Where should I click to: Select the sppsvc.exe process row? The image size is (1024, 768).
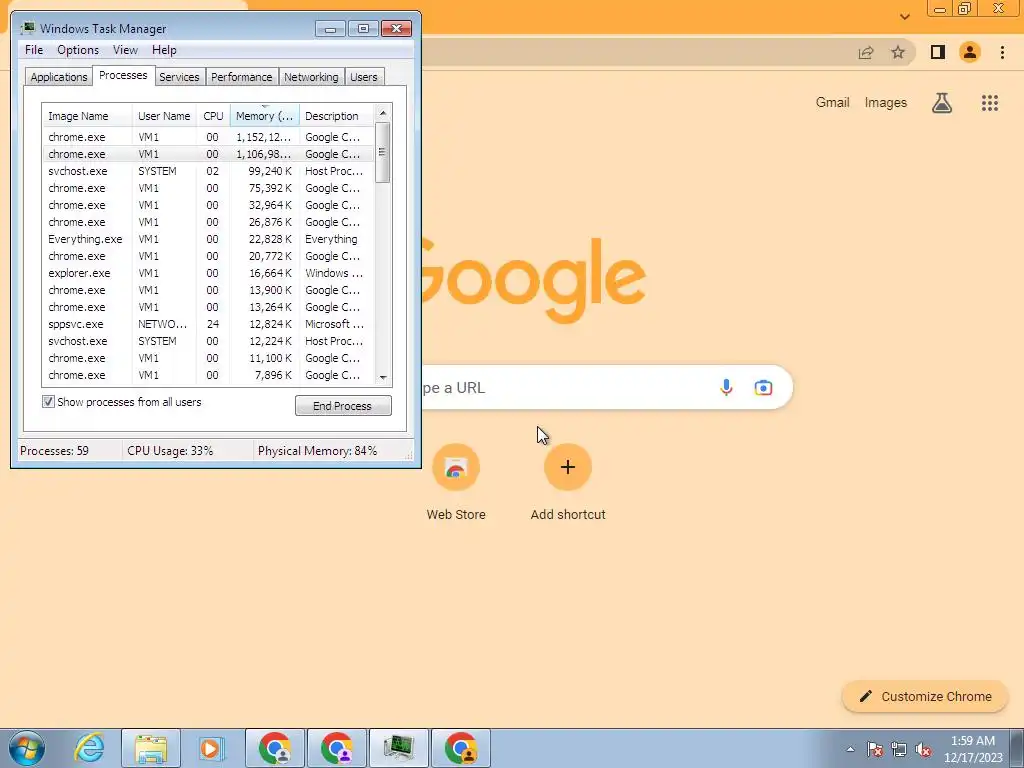(x=208, y=324)
